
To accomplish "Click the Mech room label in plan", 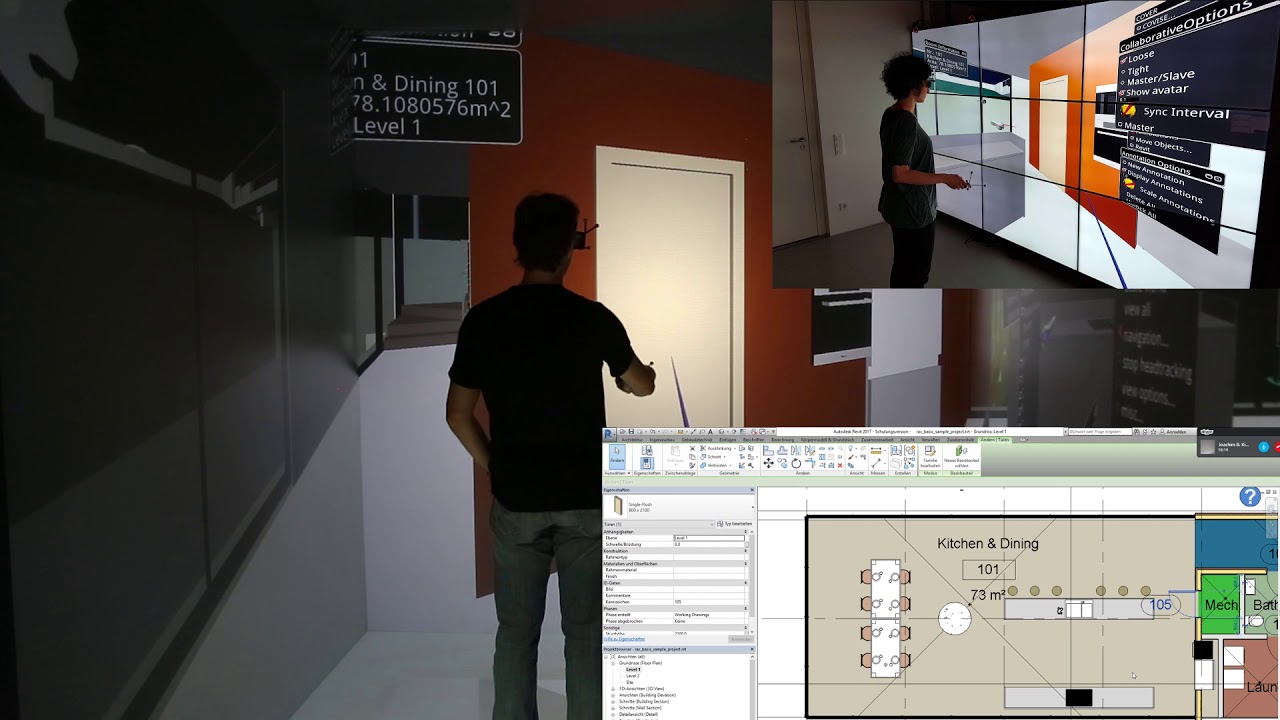I will point(1220,605).
